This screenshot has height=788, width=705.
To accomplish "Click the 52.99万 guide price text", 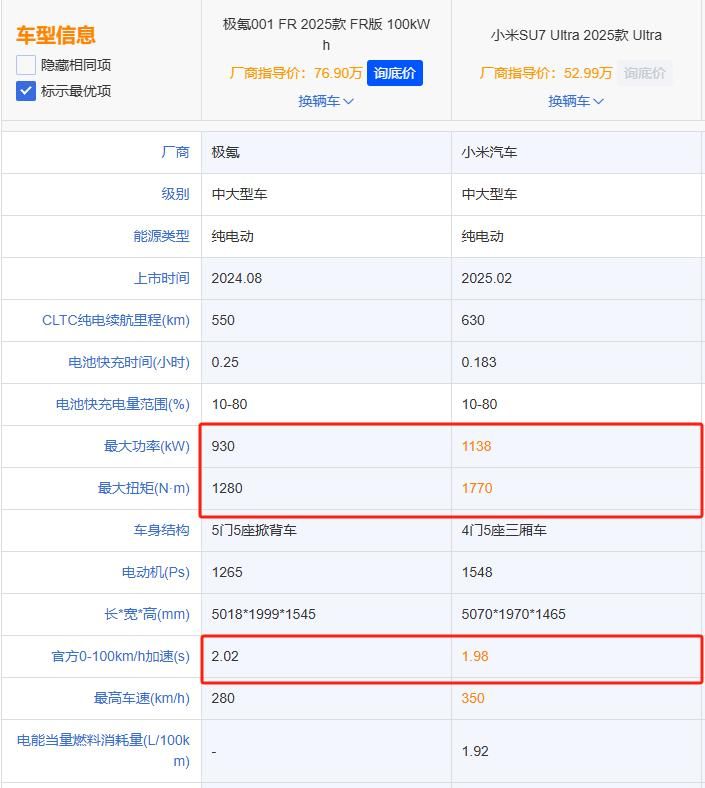I will [588, 73].
